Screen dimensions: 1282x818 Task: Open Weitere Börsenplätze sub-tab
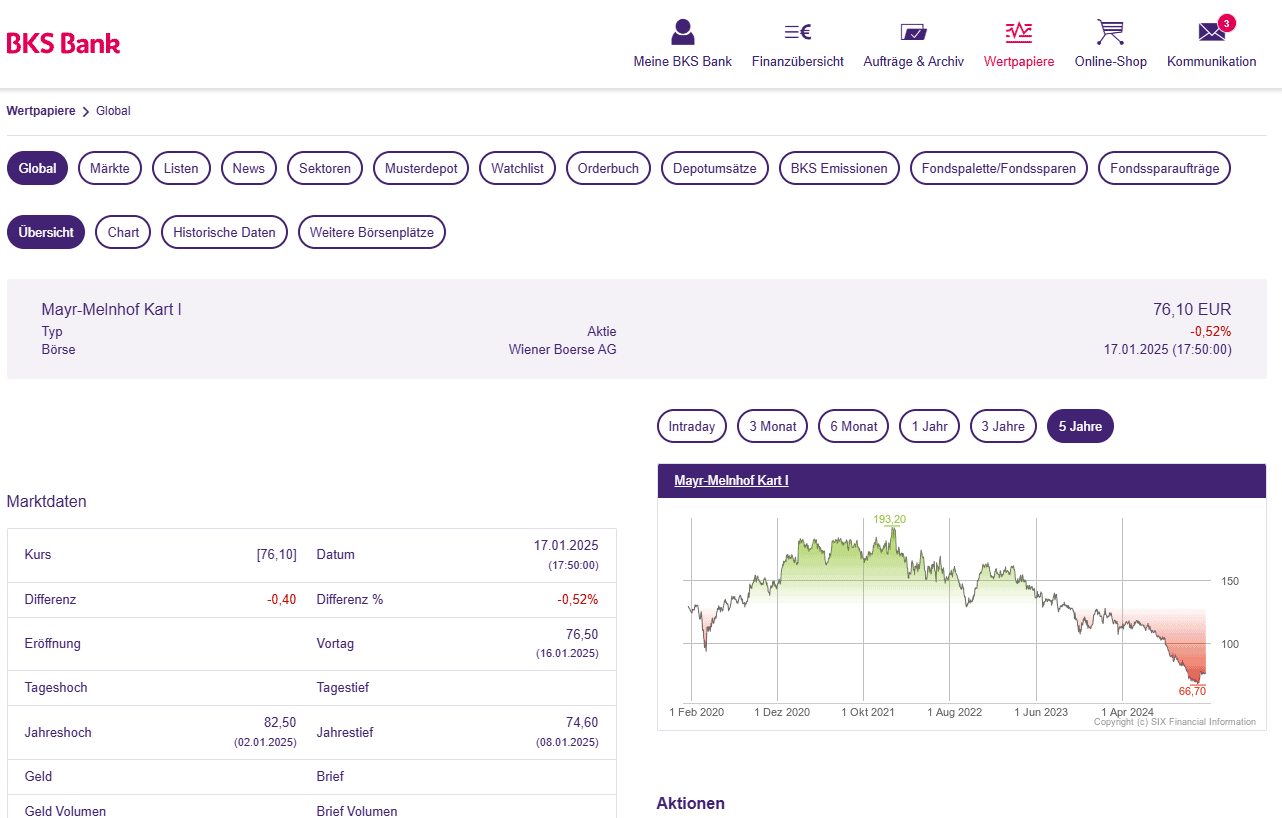click(x=372, y=232)
